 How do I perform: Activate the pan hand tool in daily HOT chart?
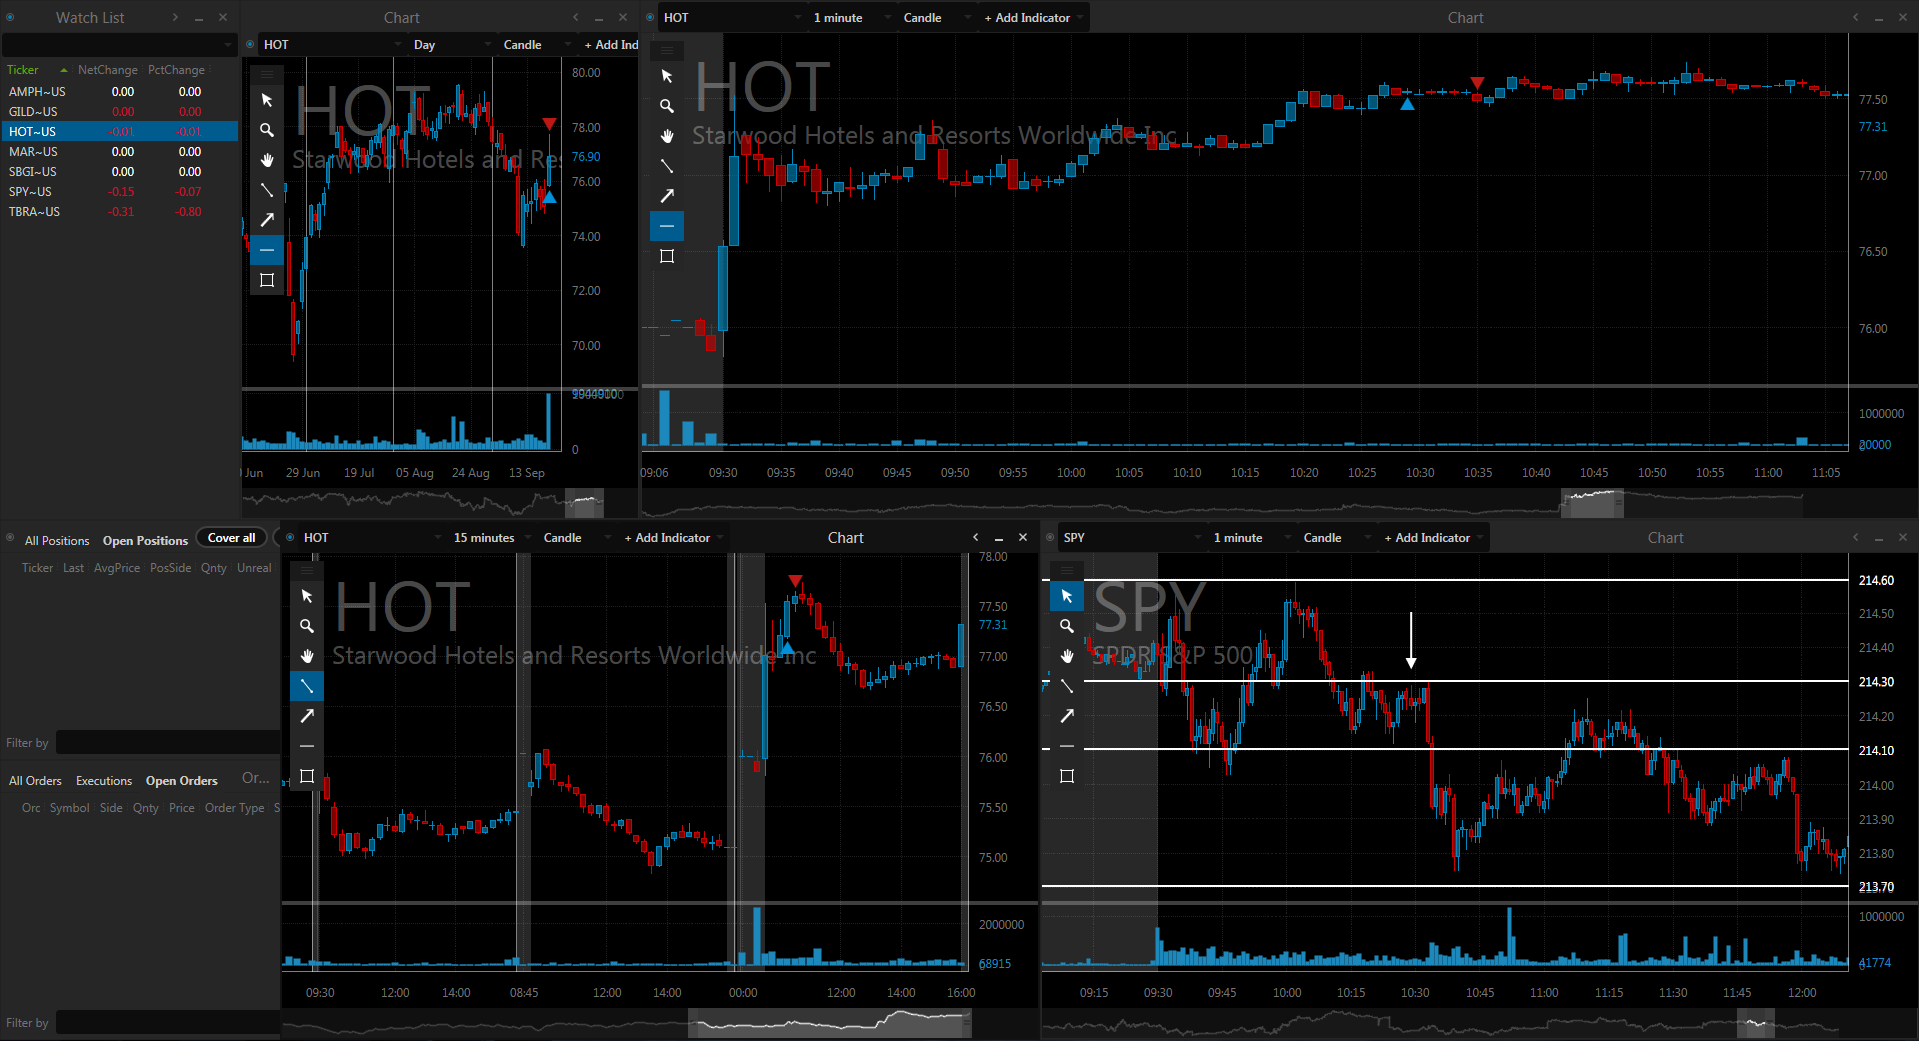click(x=267, y=160)
